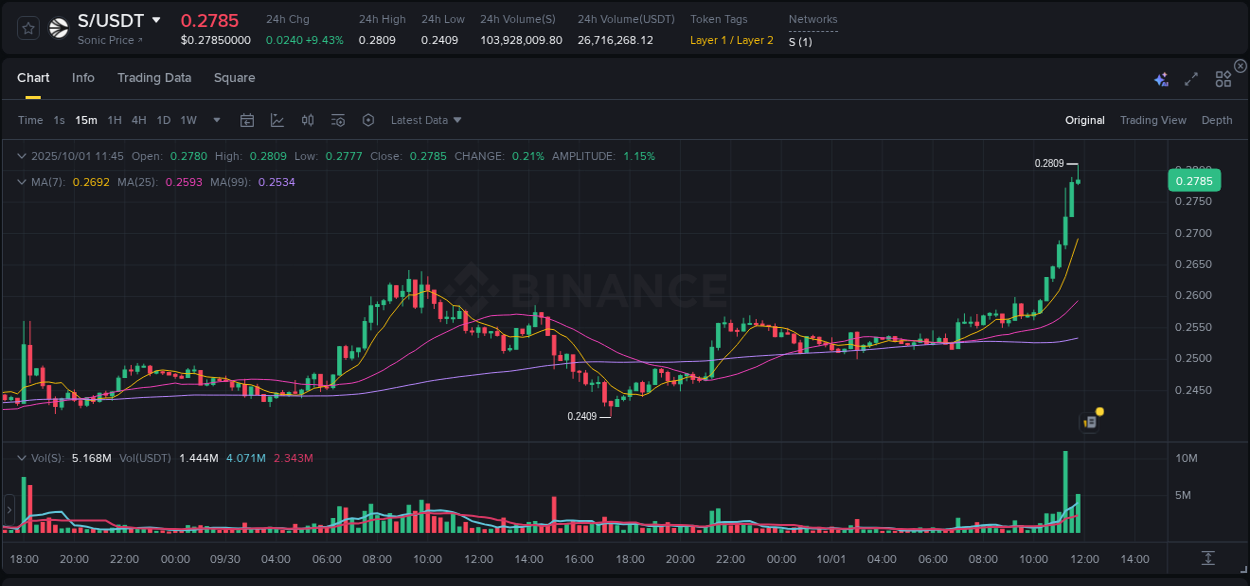The height and width of the screenshot is (586, 1250).
Task: Collapse the MA indicator row
Action: 21,182
